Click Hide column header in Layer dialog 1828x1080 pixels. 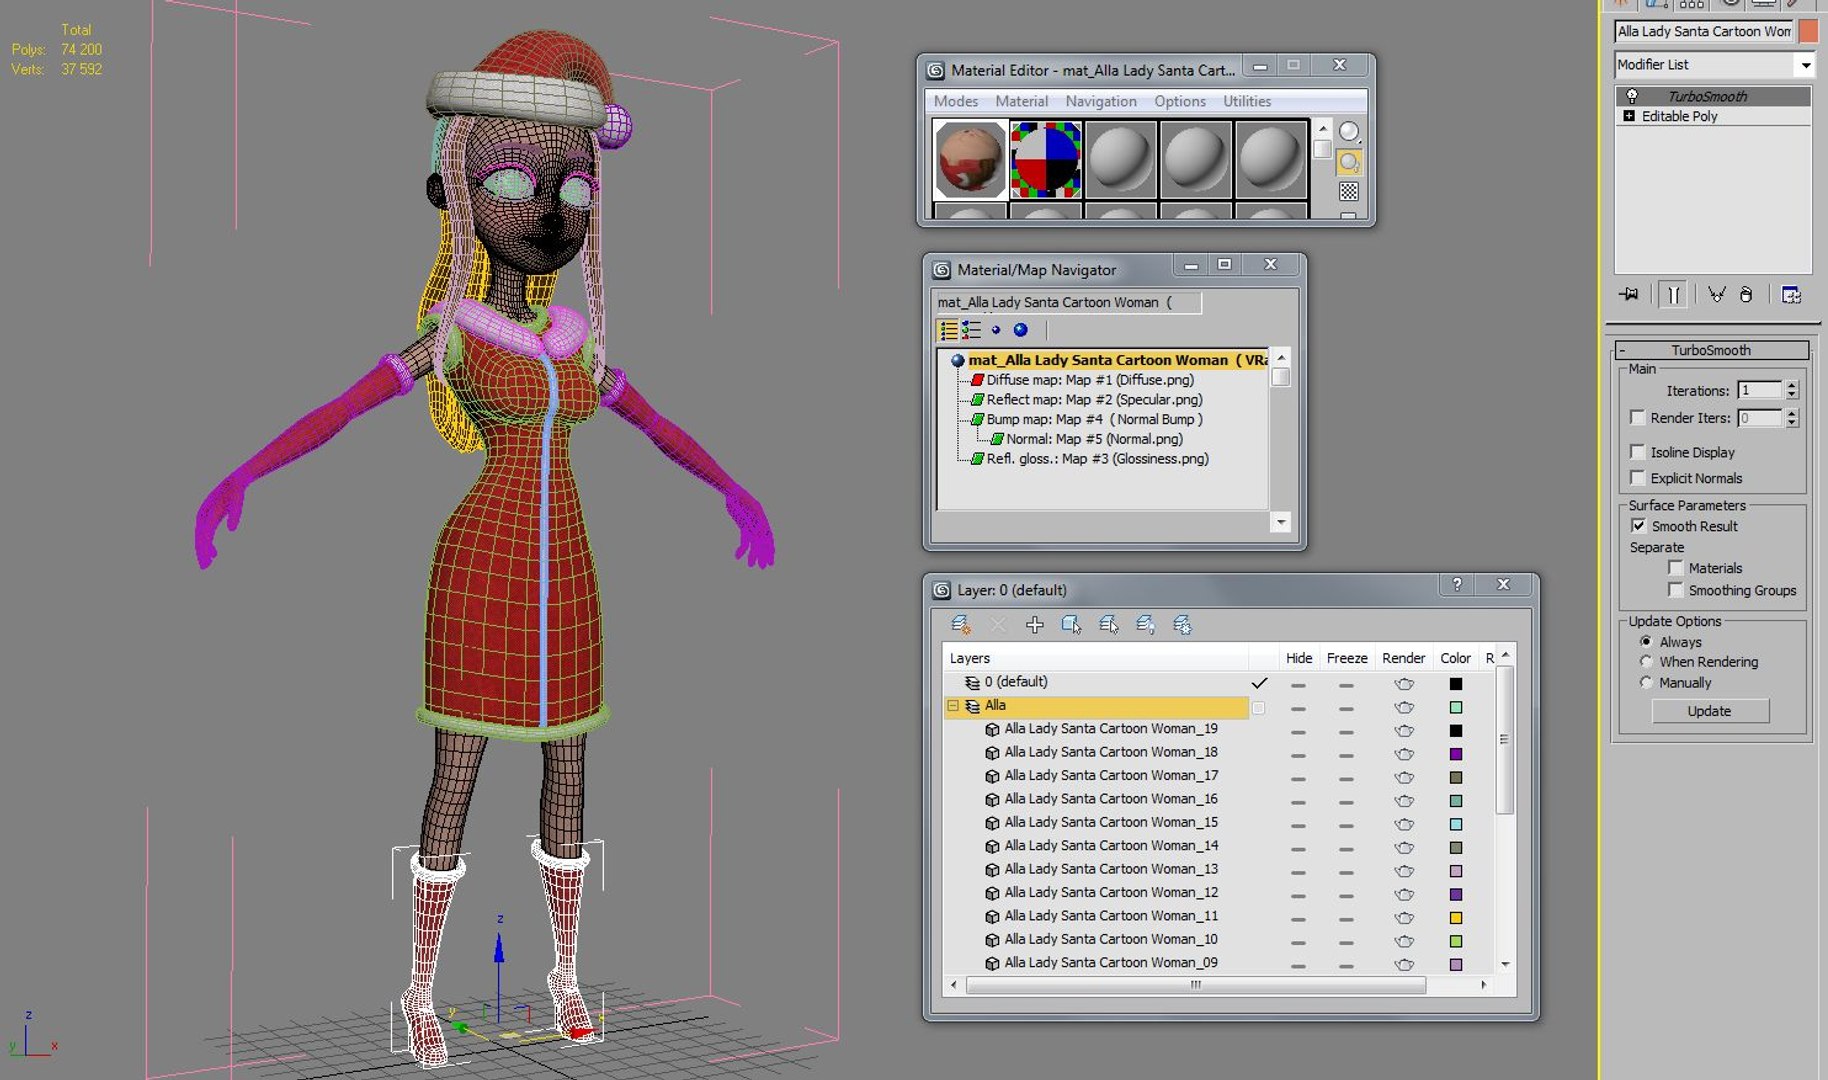tap(1299, 658)
